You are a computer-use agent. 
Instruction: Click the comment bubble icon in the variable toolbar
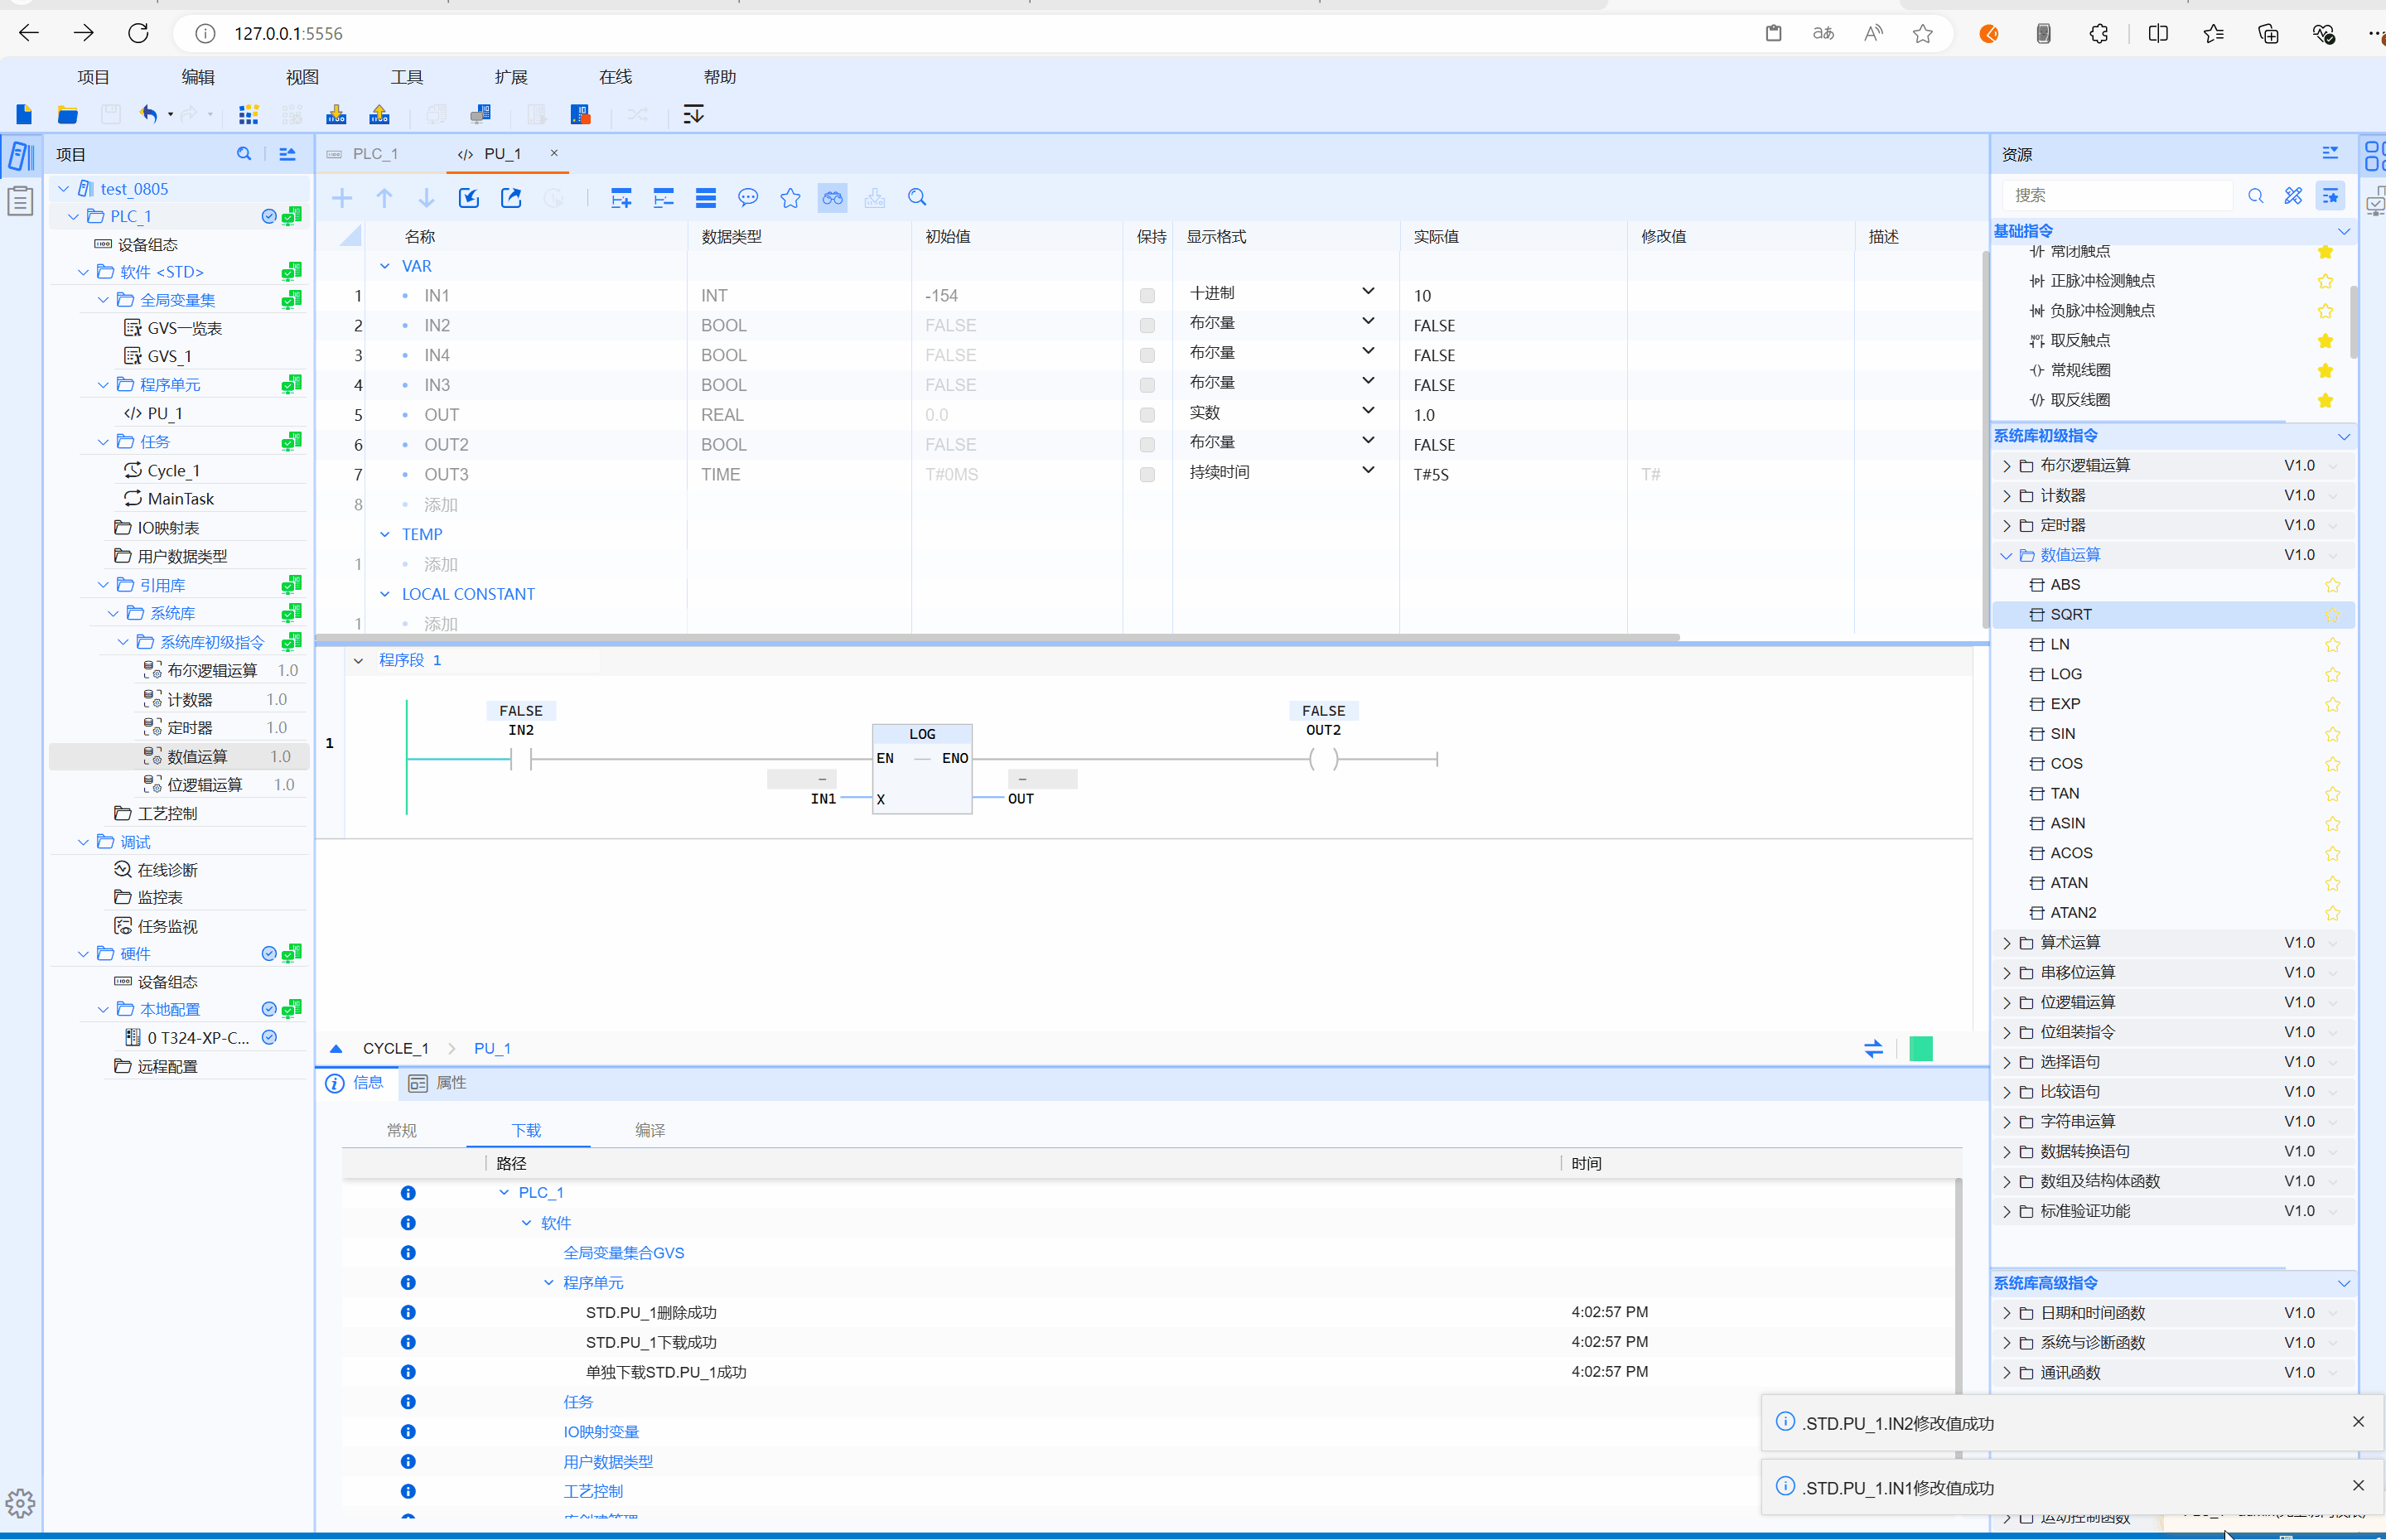tap(748, 198)
